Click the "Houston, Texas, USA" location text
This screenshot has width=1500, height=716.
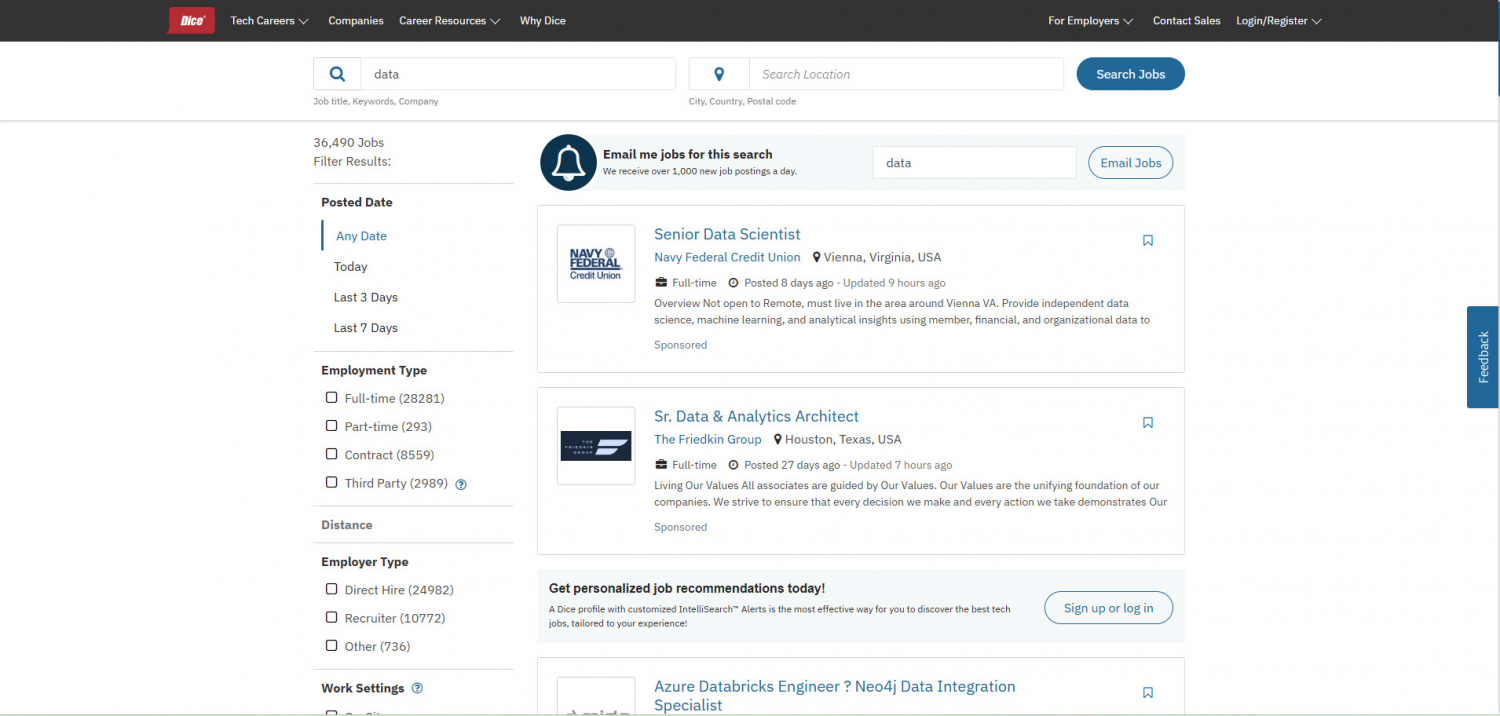click(843, 439)
